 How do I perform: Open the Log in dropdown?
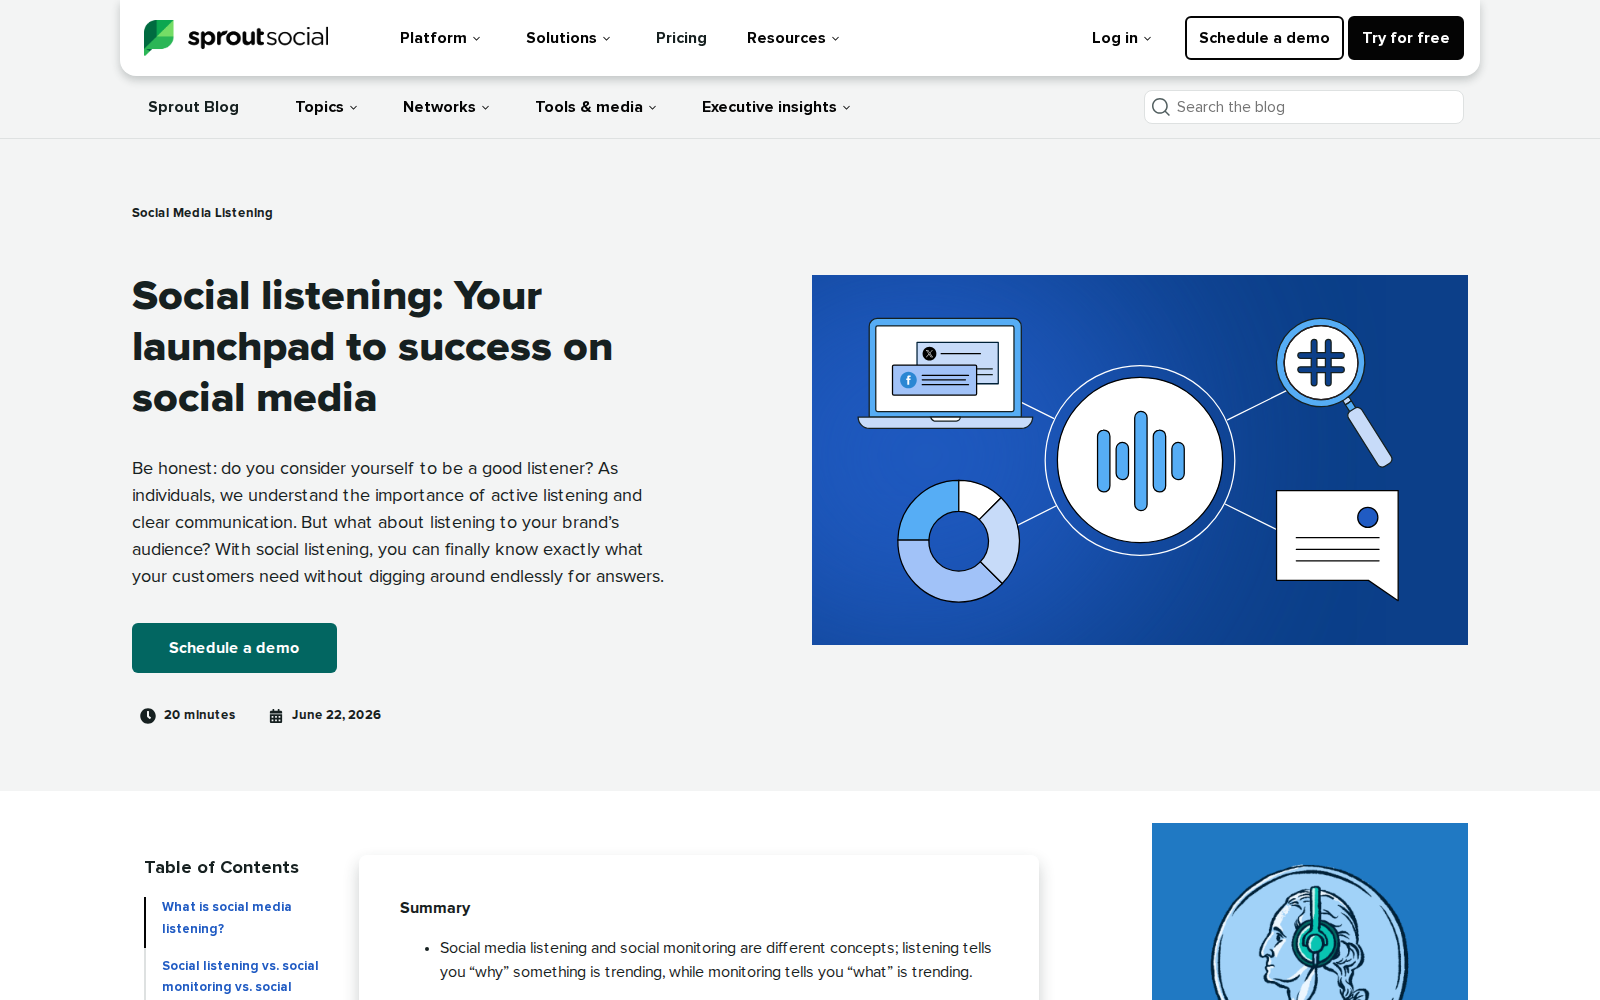(1121, 38)
